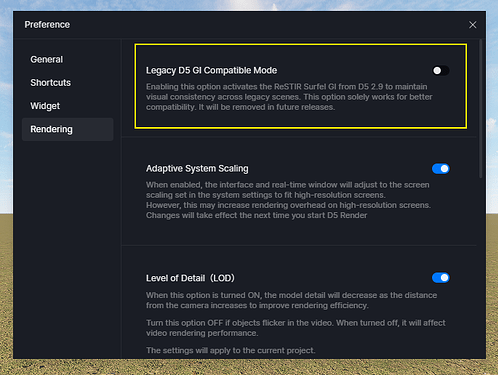Turn off the Level of Detail (LOD) toggle

440,278
